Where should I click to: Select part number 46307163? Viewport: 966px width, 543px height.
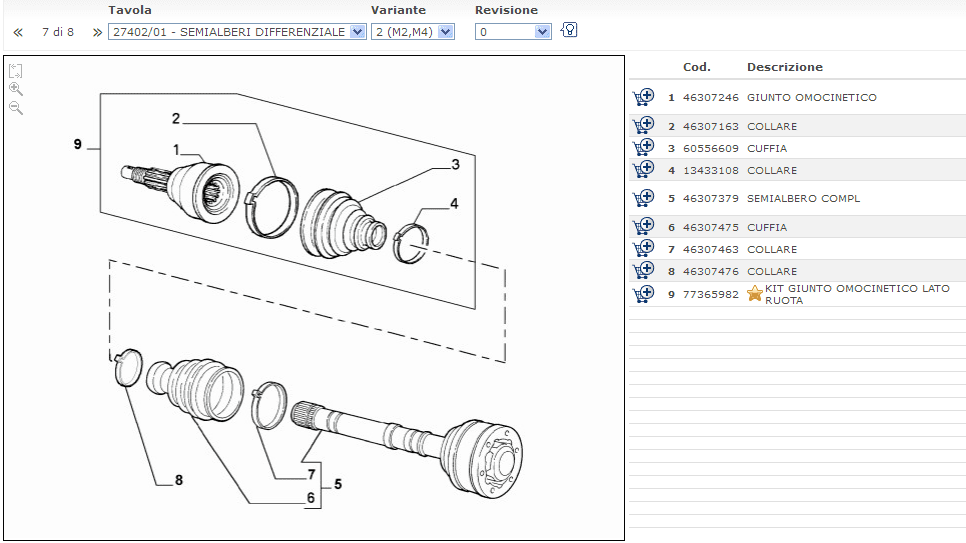[x=710, y=126]
